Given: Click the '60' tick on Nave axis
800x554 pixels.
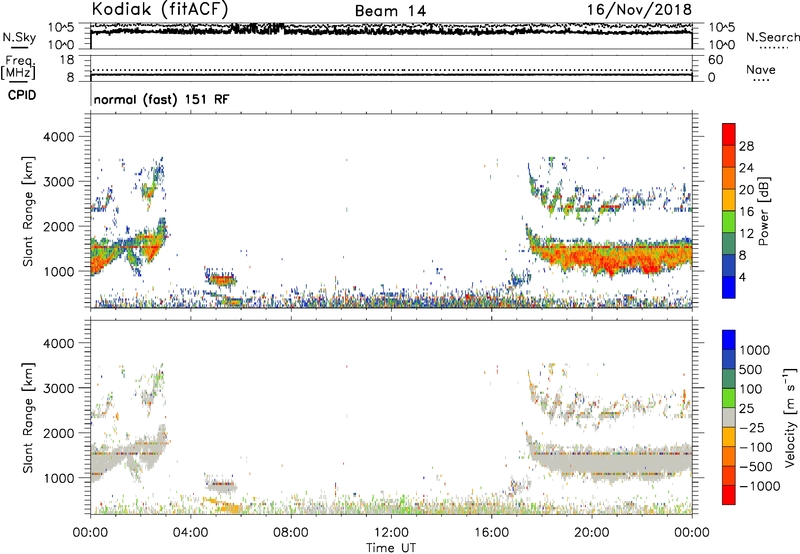Looking at the screenshot, I should 715,60.
